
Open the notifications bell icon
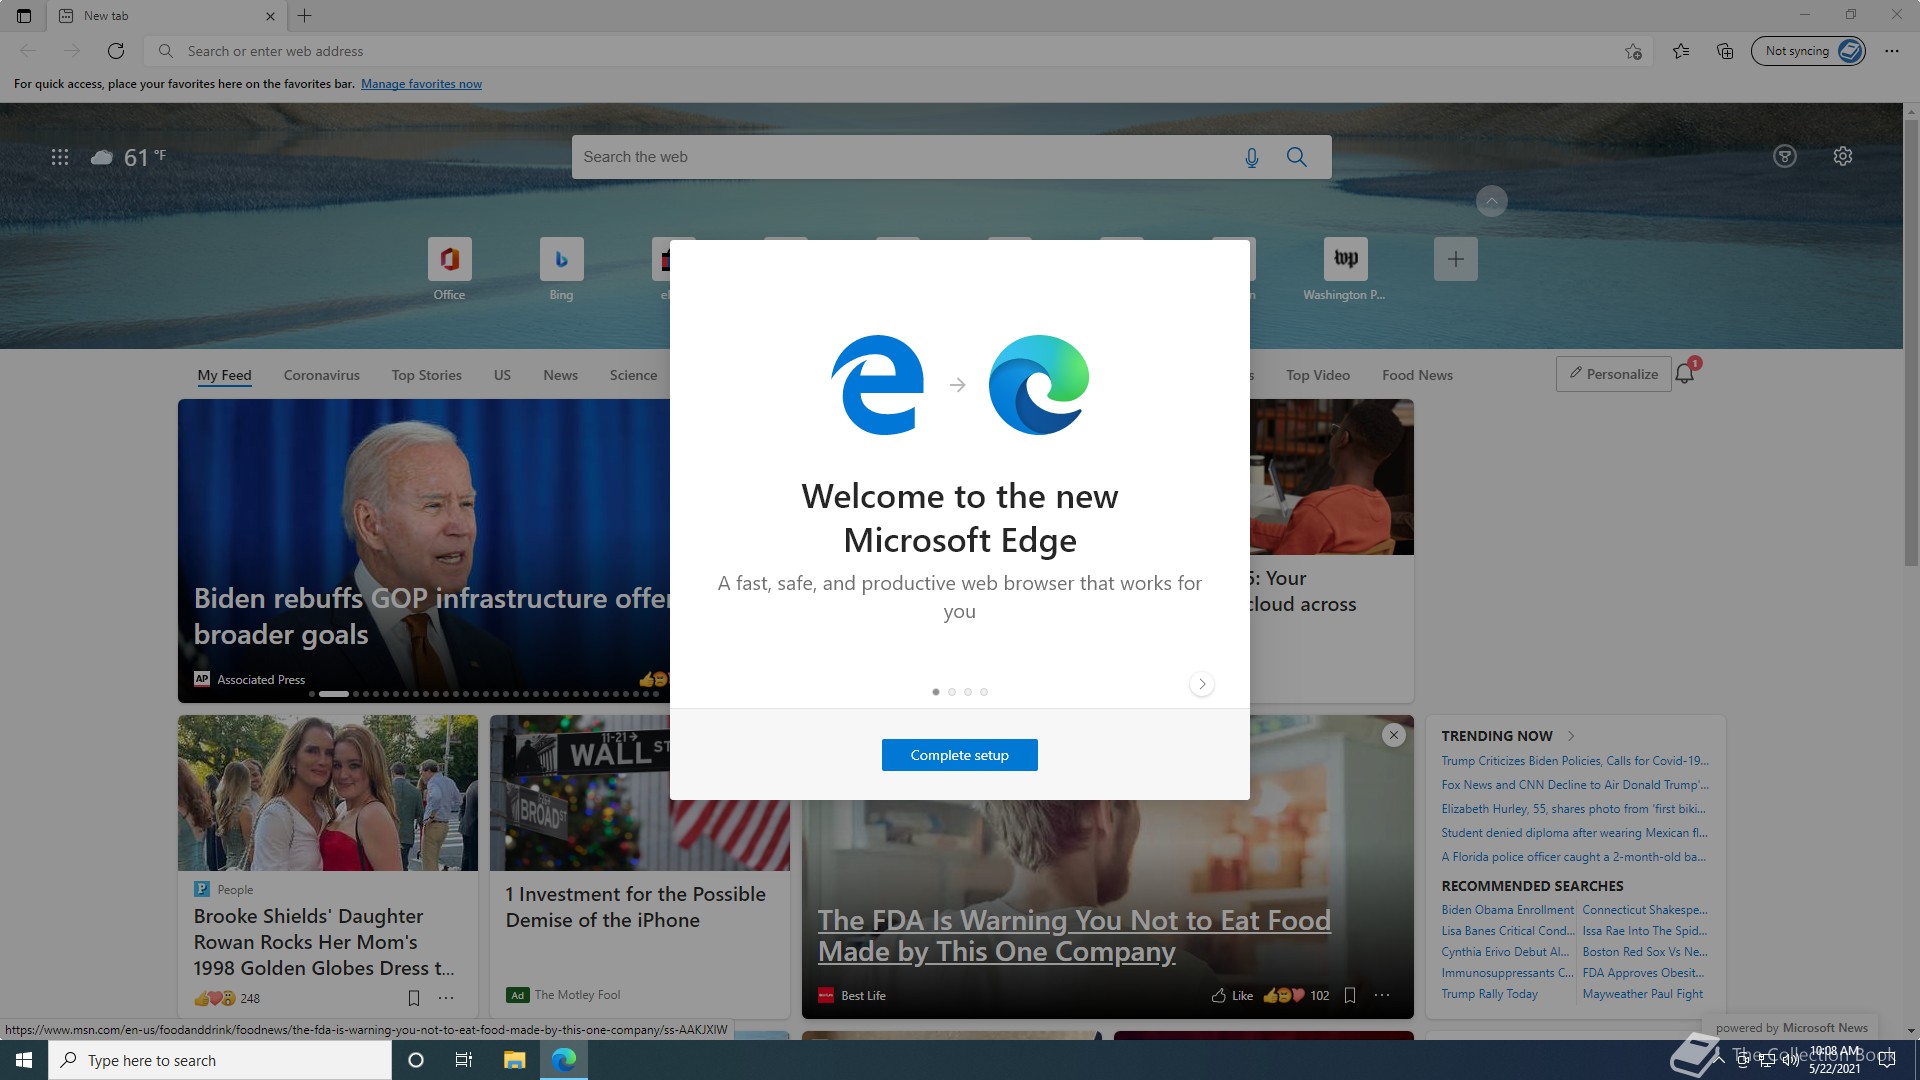[x=1685, y=374]
